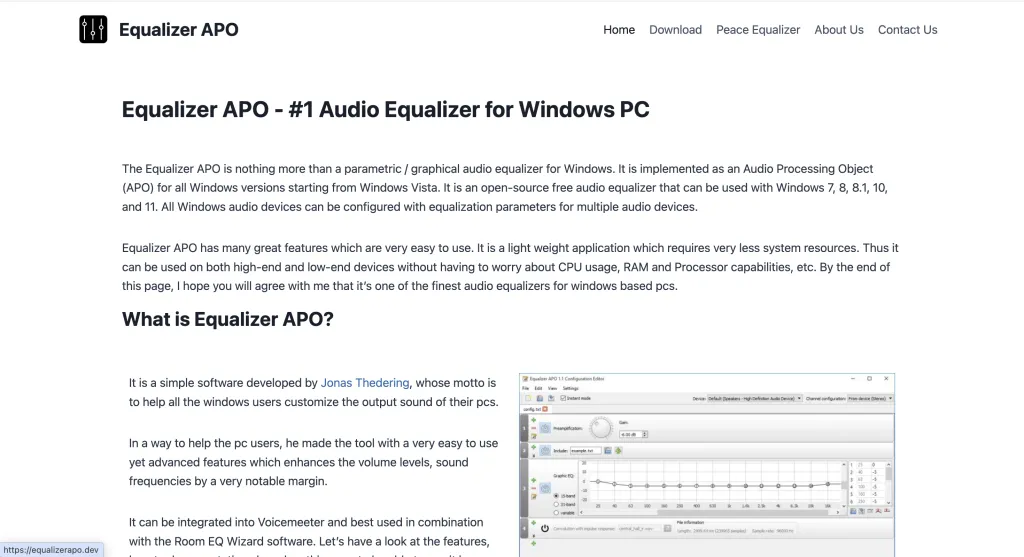Follow the Jonas Thedering hyperlink
The width and height of the screenshot is (1024, 557).
point(364,383)
